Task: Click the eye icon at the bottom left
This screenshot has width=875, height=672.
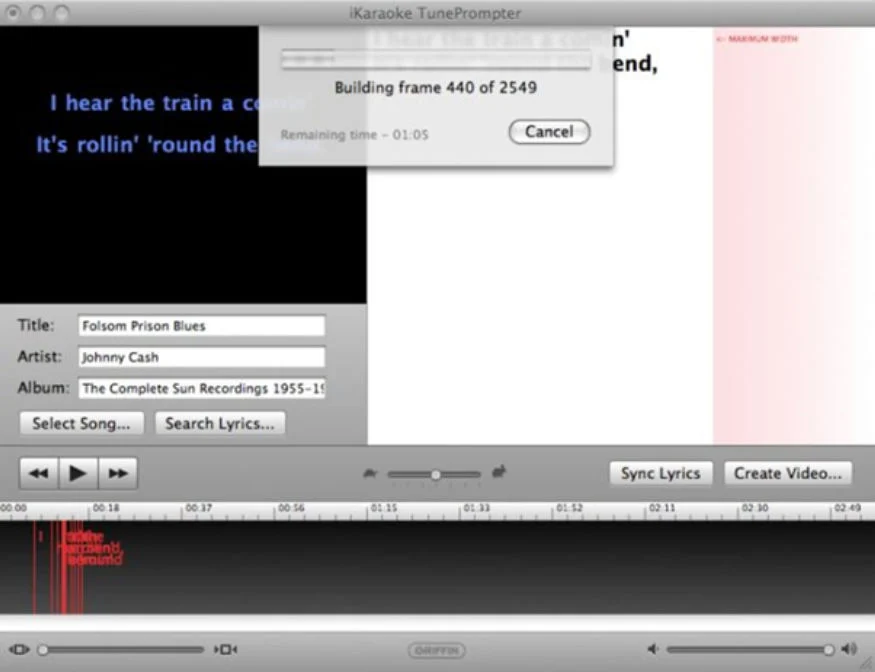Action: click(17, 648)
